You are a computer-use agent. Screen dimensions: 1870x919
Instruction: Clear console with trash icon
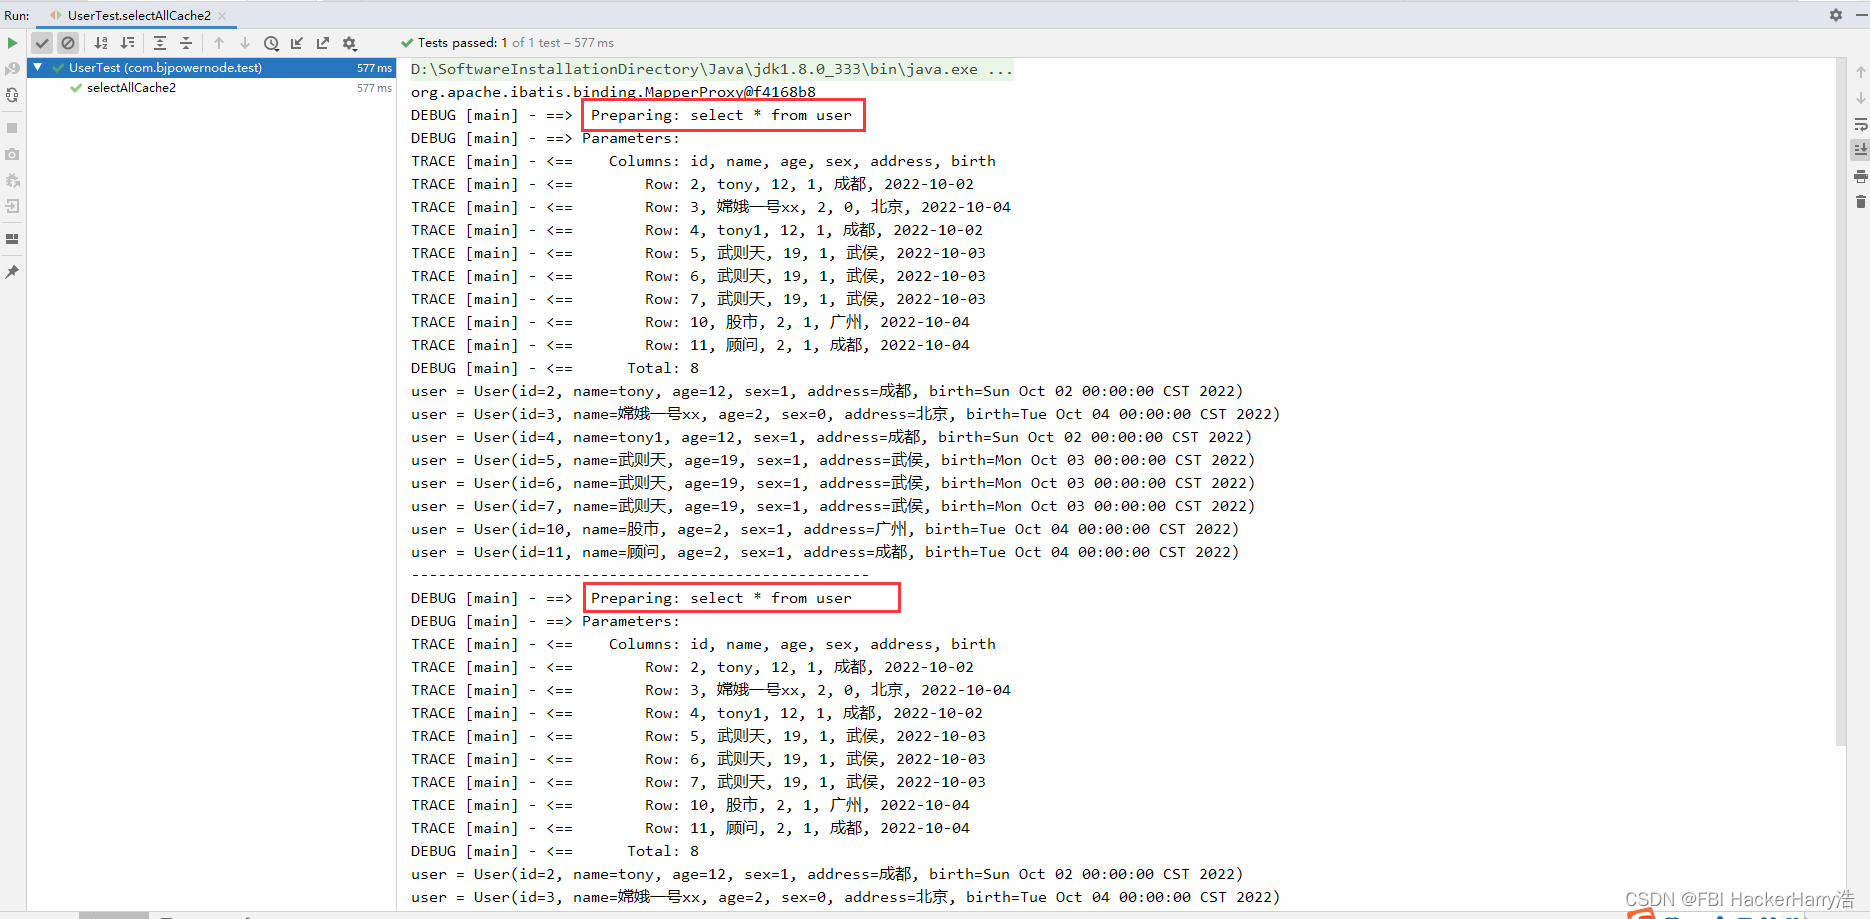(1860, 202)
